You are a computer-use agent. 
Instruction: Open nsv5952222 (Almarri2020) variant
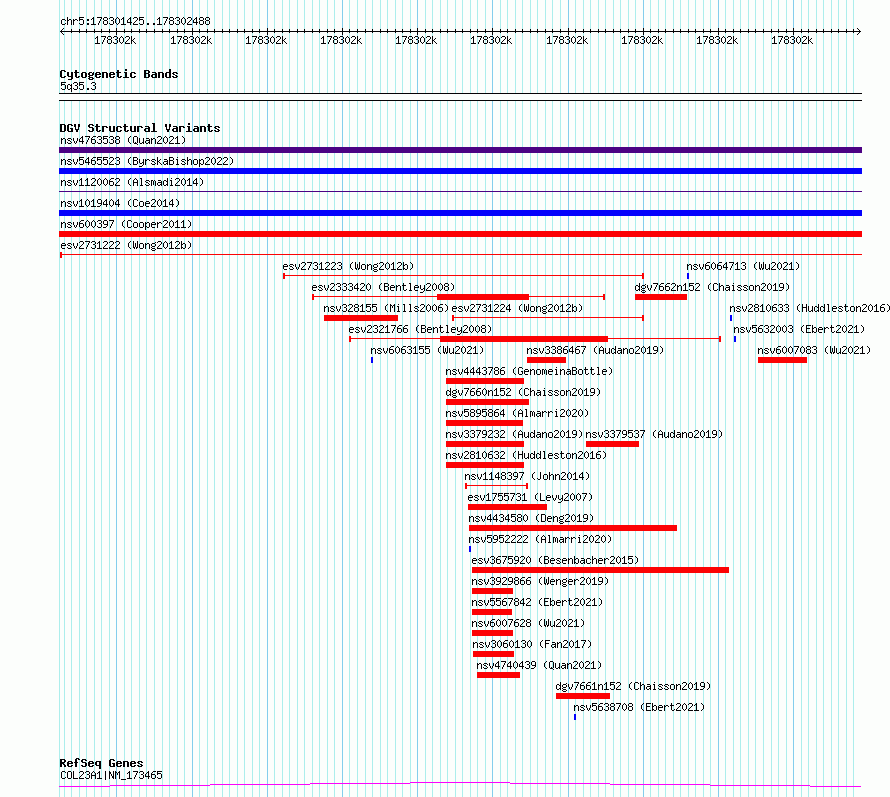tap(540, 539)
